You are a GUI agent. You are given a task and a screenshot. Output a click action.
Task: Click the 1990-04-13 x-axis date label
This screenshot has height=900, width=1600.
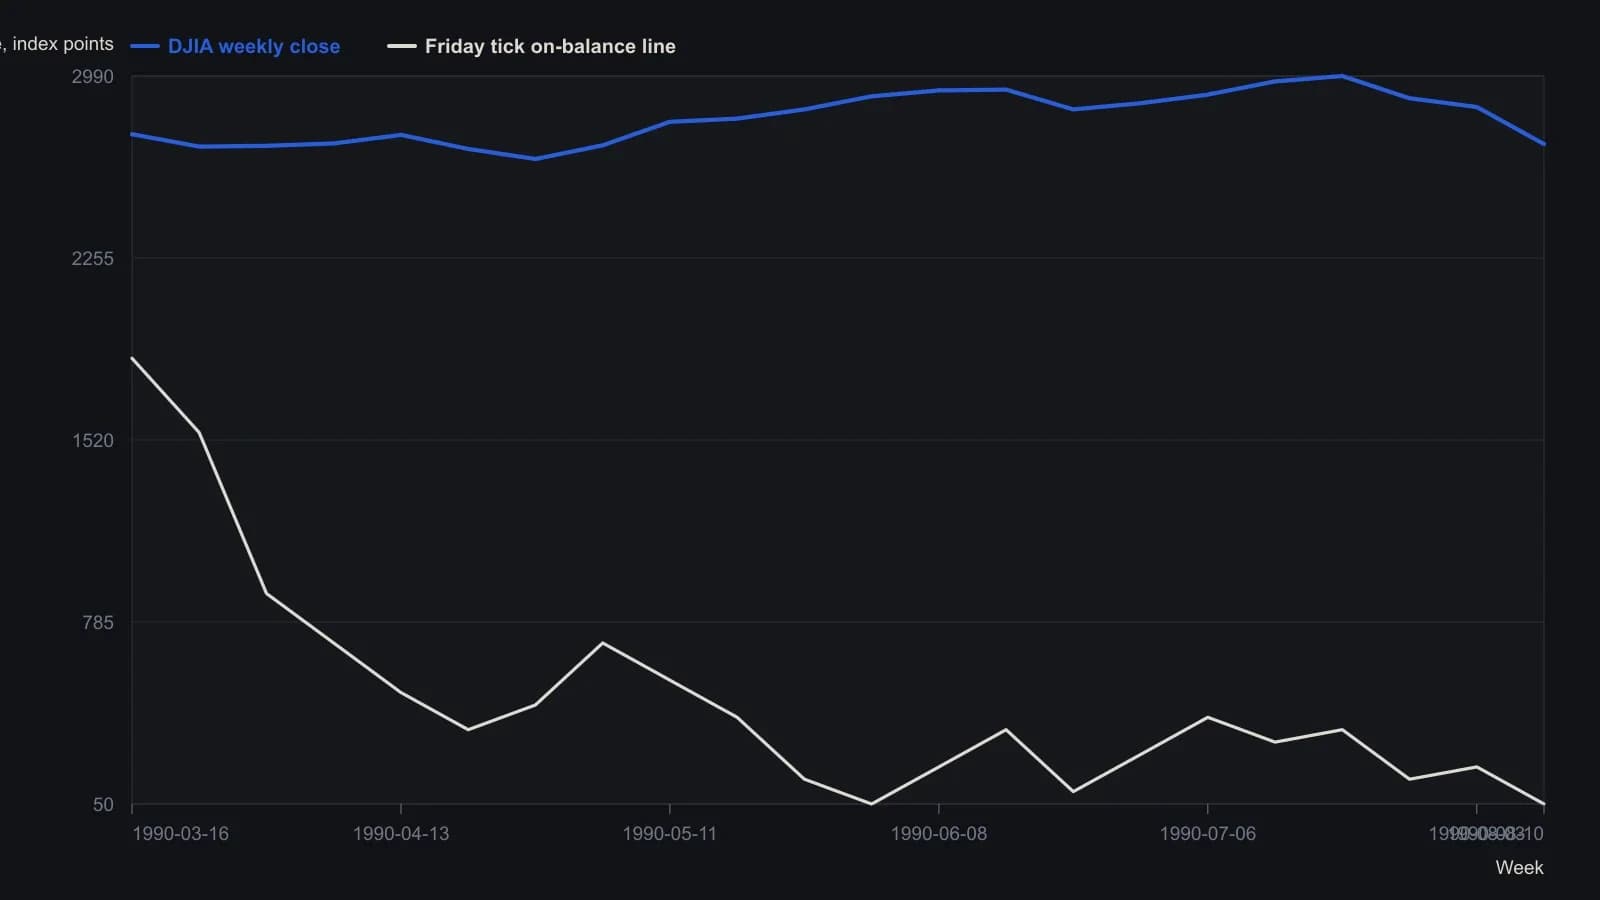(x=401, y=834)
